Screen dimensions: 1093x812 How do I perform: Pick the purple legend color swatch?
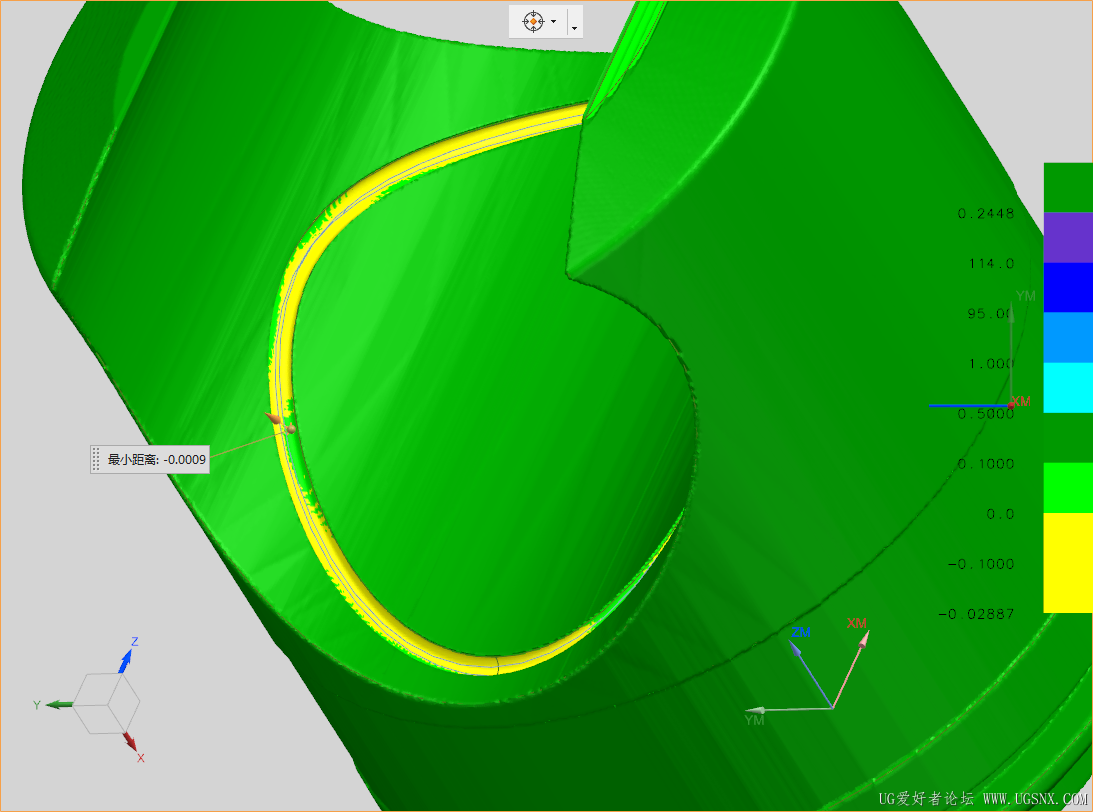[1068, 238]
